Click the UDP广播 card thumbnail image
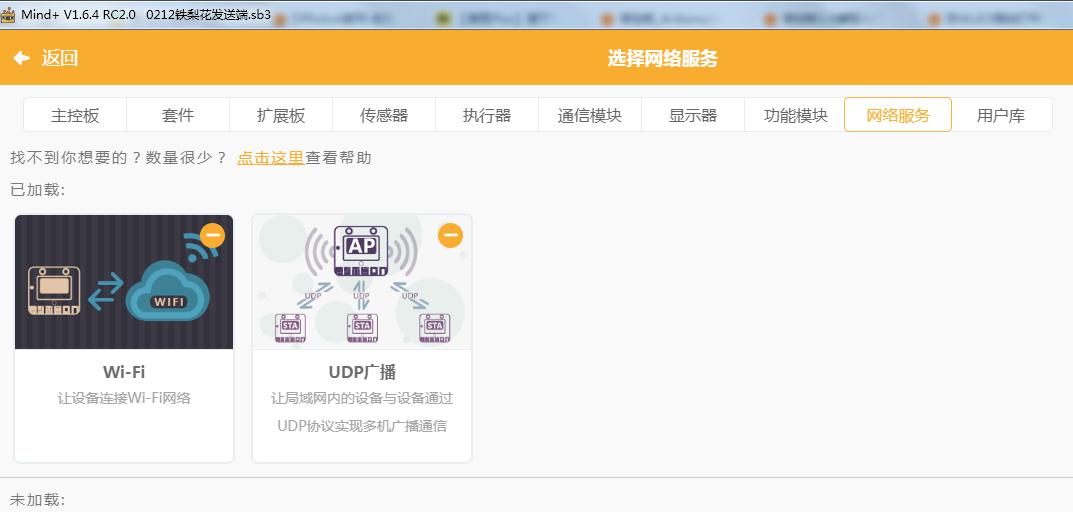 pyautogui.click(x=362, y=282)
